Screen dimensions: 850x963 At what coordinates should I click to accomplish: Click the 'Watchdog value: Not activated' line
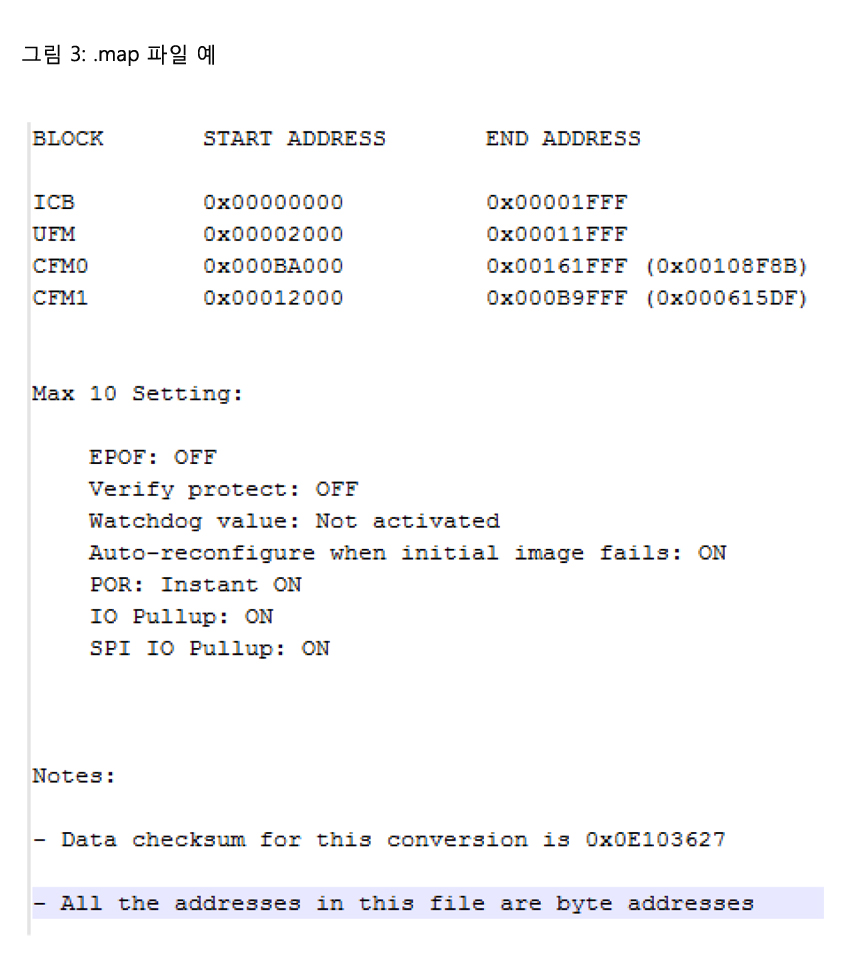(x=294, y=521)
